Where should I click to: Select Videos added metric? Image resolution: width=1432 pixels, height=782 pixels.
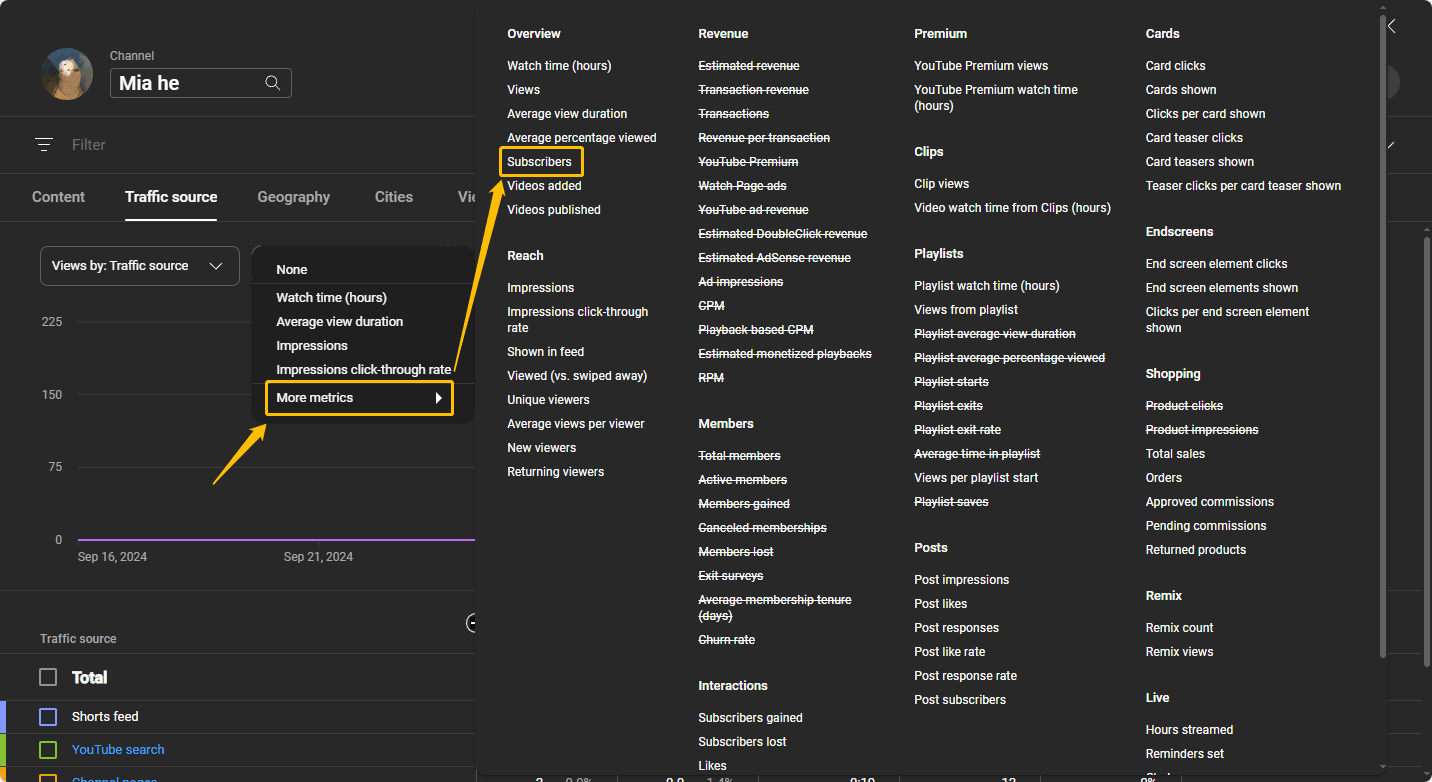pos(544,186)
